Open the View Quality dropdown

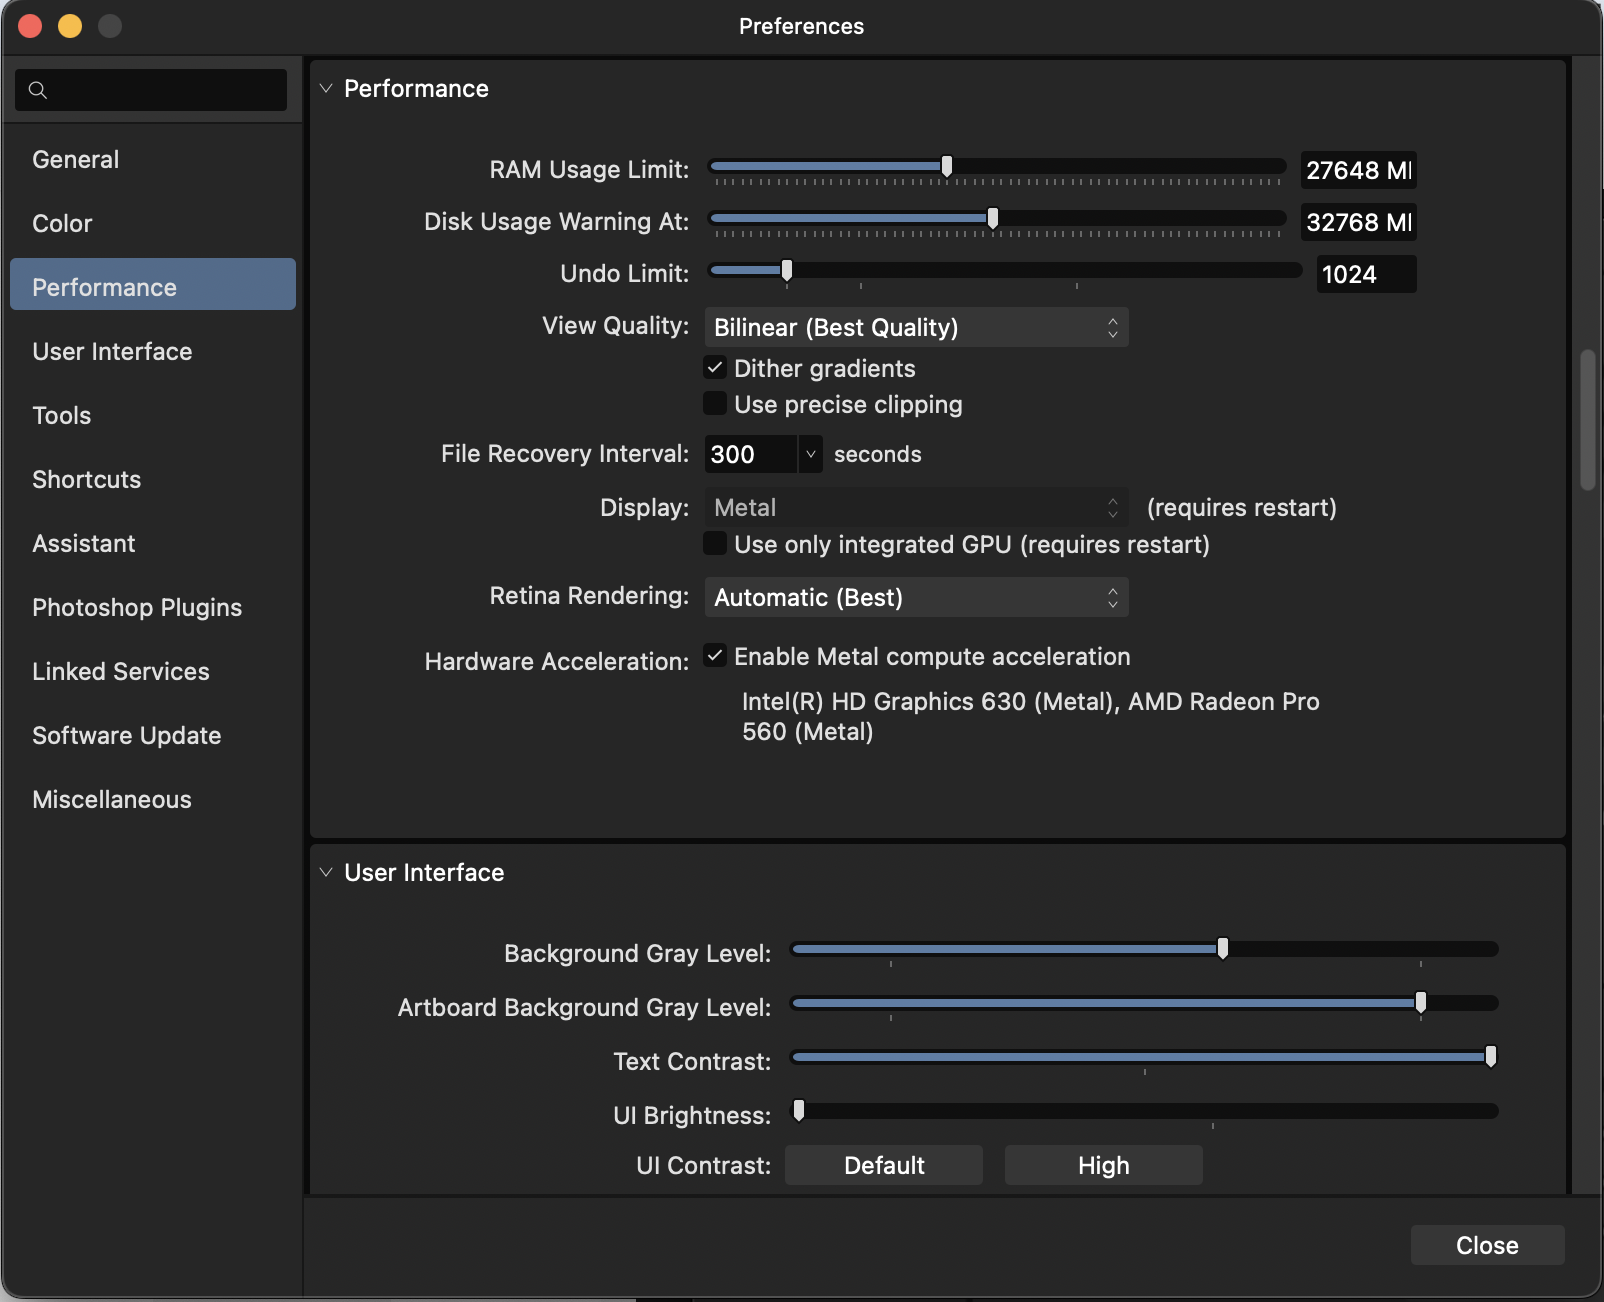[916, 328]
